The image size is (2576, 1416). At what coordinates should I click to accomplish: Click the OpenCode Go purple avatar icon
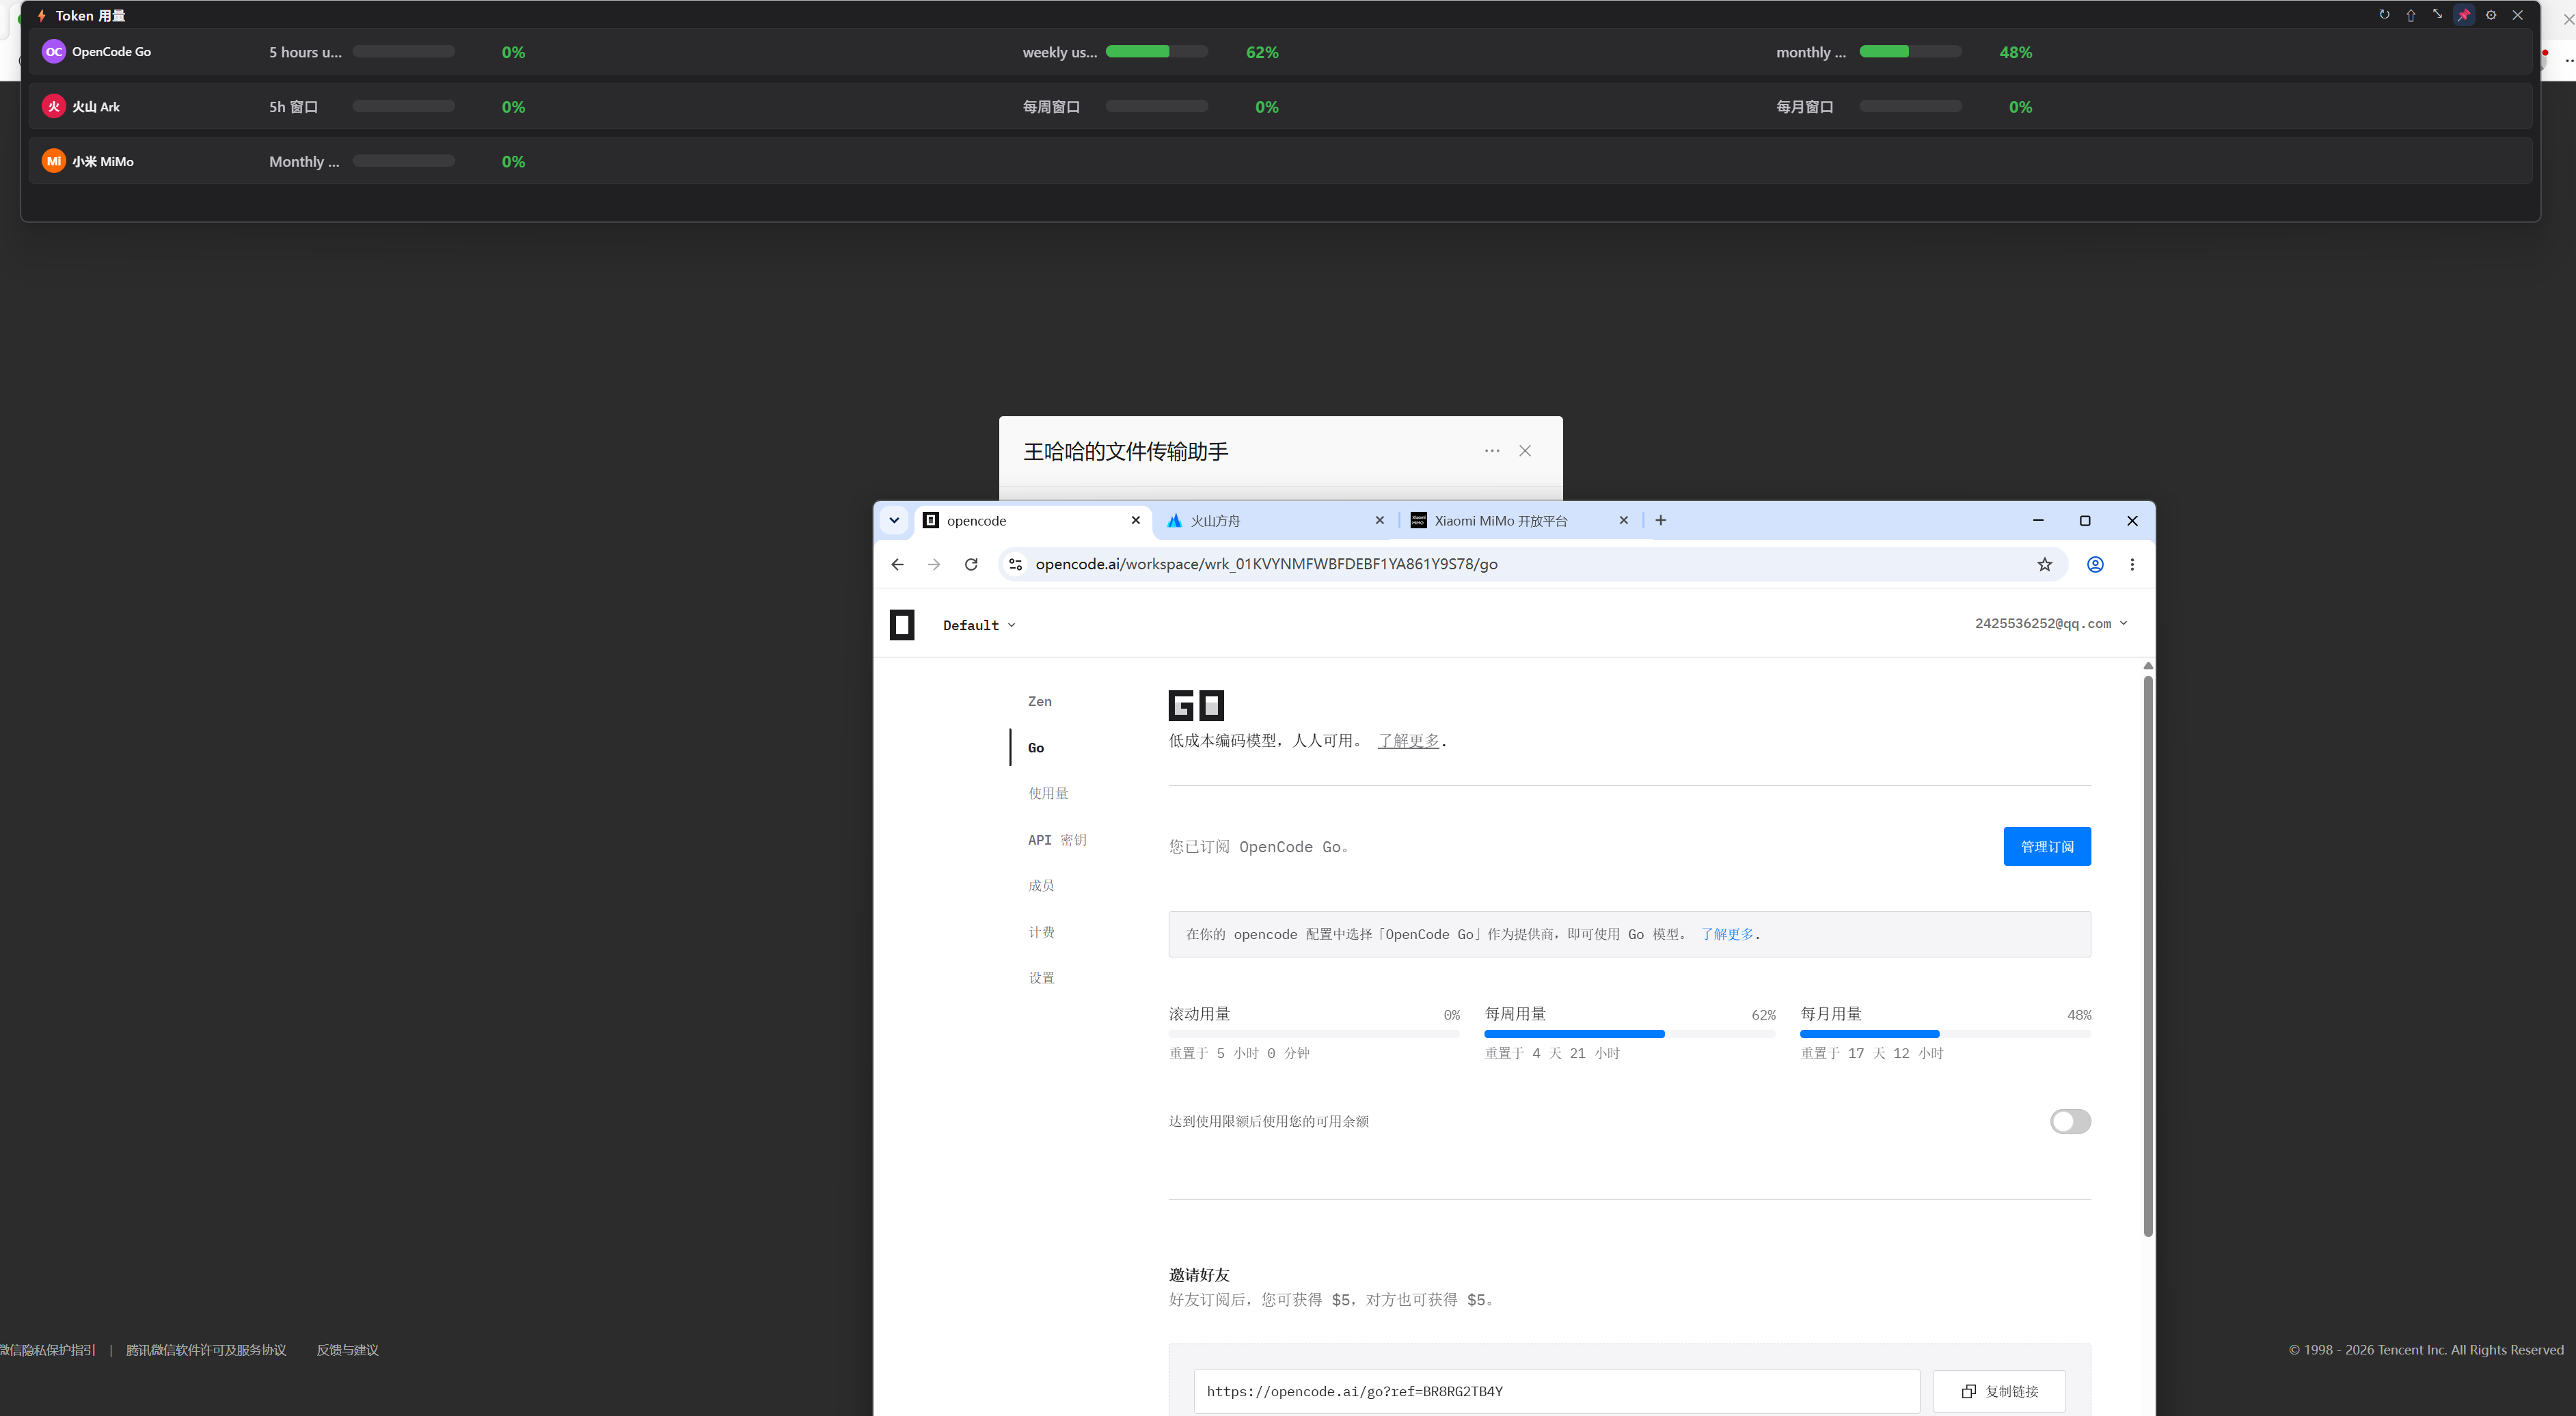(x=54, y=52)
